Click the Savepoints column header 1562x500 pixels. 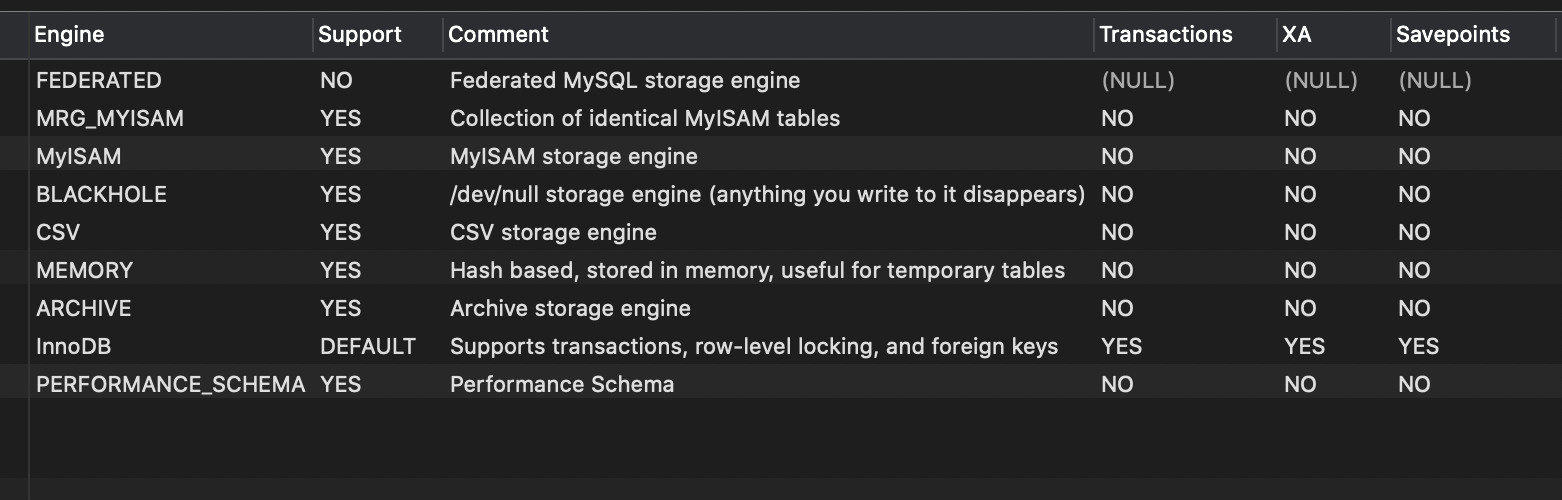(x=1473, y=35)
